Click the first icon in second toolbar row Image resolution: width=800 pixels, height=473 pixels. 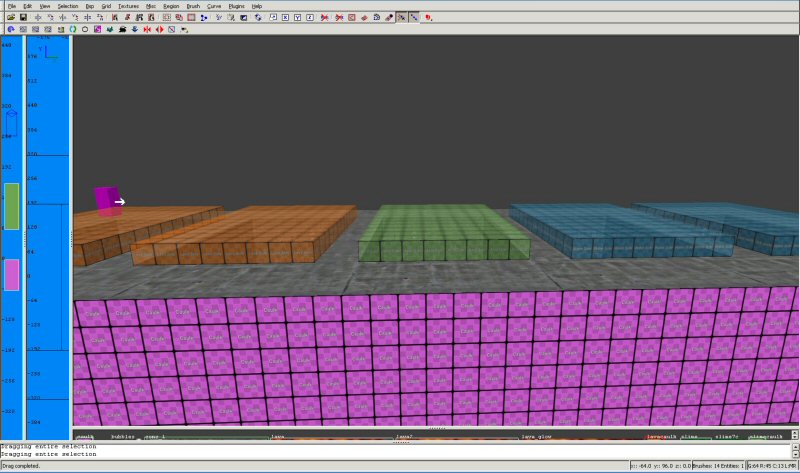pyautogui.click(x=9, y=30)
